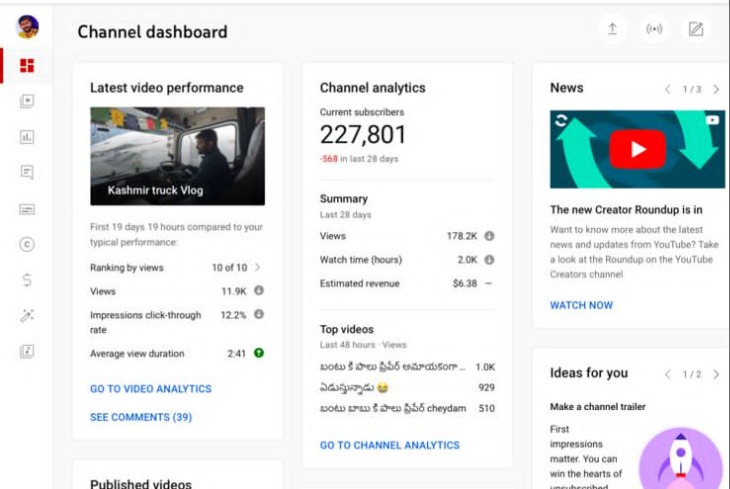Open the top video with 1.0K views
This screenshot has width=730, height=489.
point(392,367)
